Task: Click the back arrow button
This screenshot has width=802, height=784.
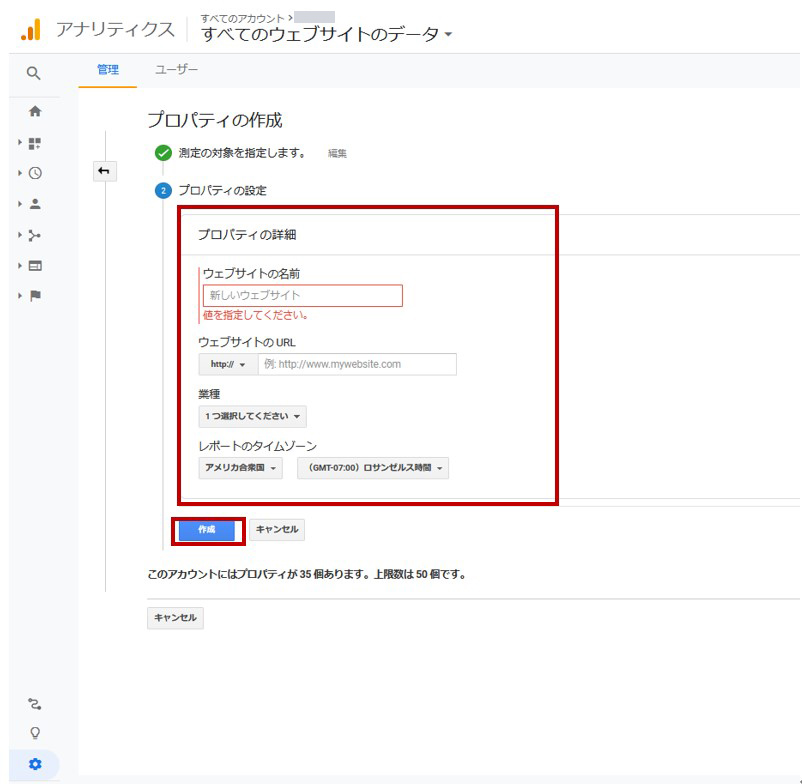Action: coord(104,172)
